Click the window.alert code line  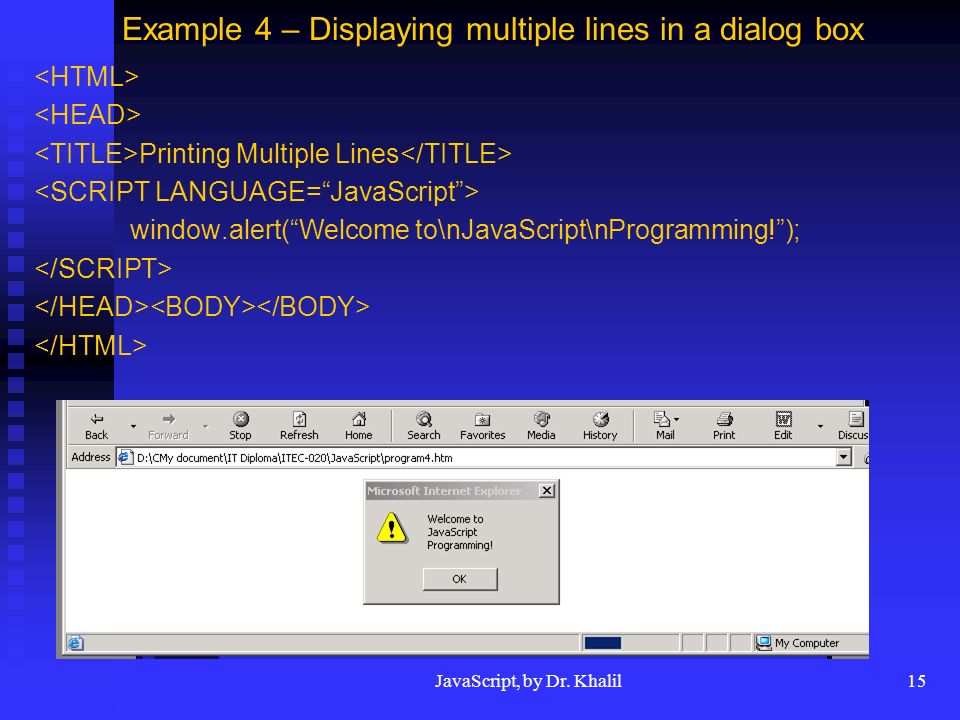(465, 230)
